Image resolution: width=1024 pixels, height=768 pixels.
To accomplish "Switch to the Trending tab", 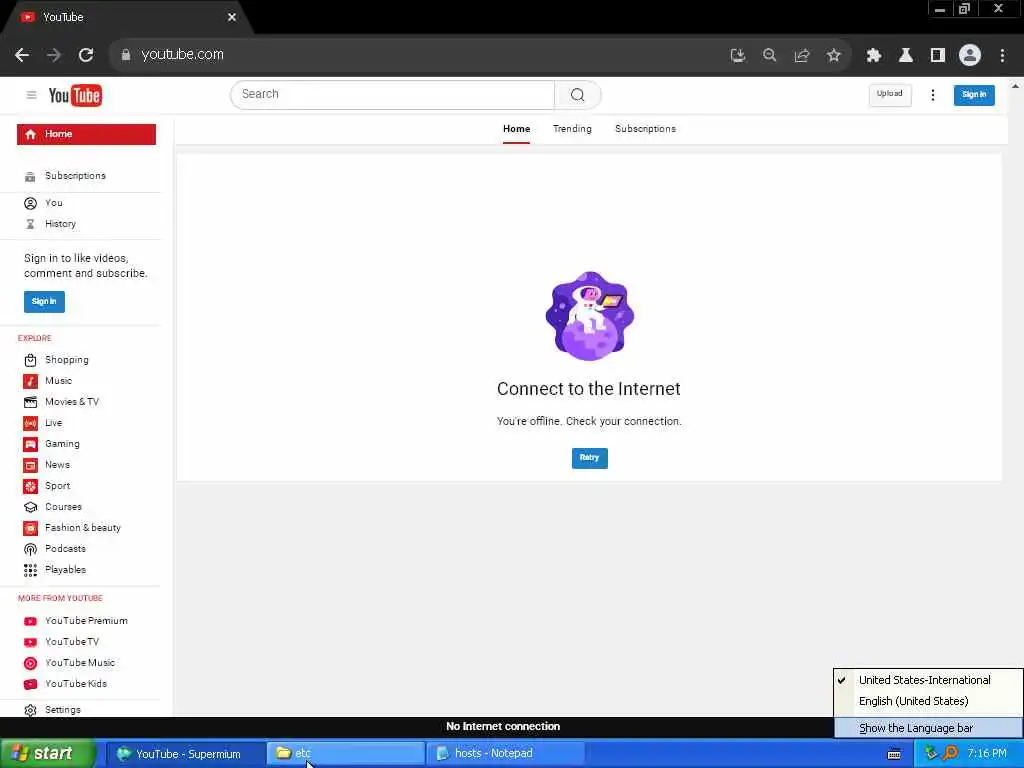I will pyautogui.click(x=572, y=129).
